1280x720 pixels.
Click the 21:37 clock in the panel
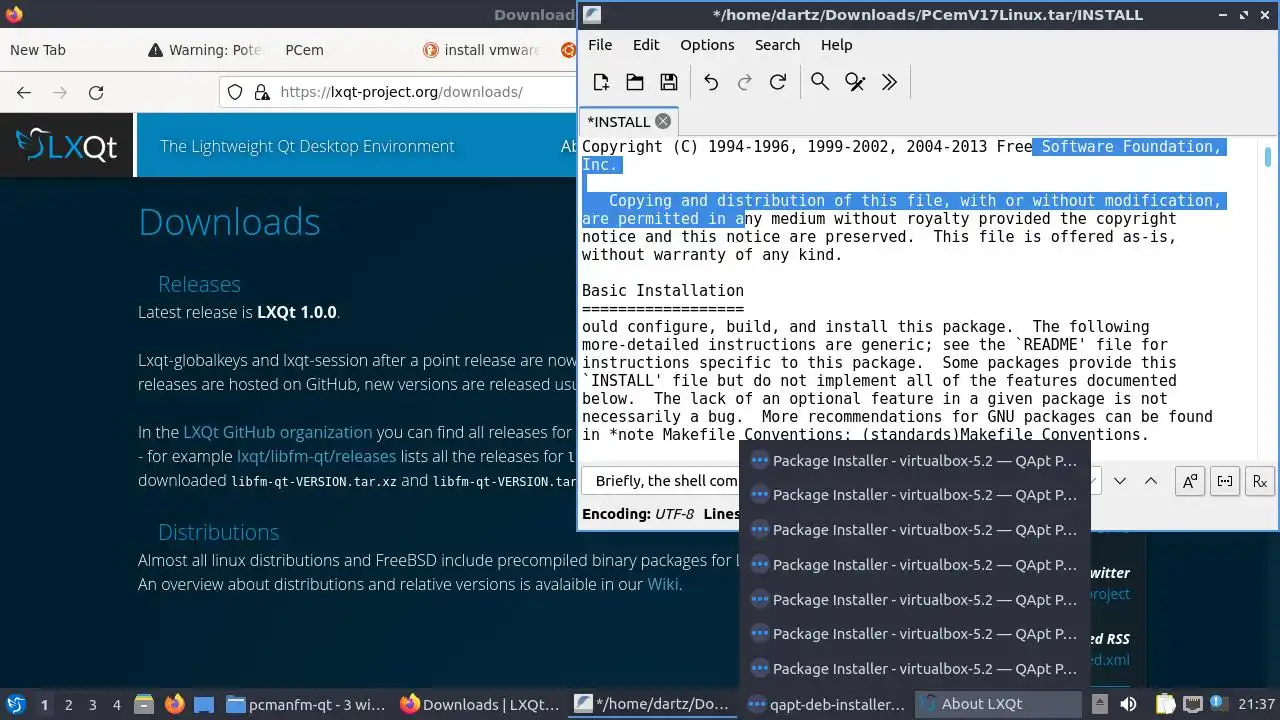(1256, 704)
